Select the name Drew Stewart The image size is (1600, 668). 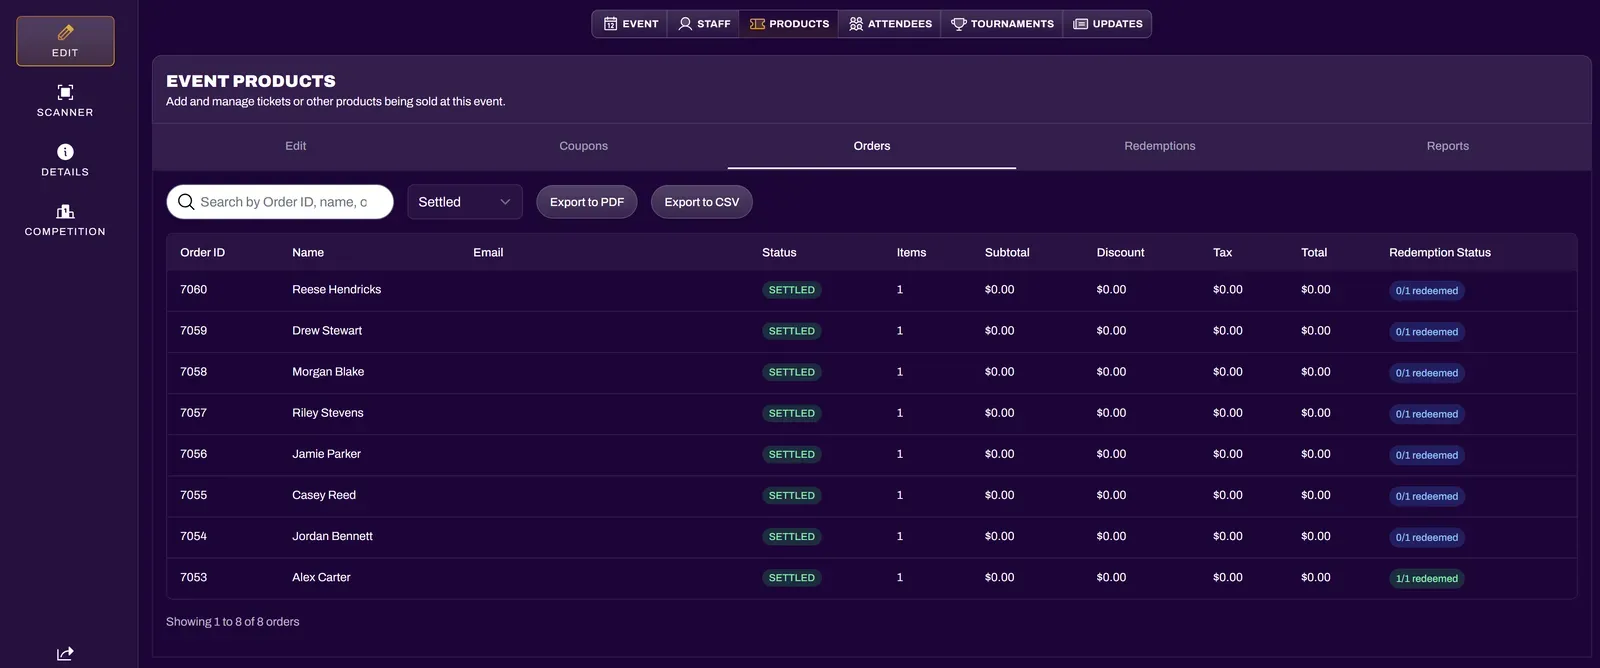click(x=327, y=331)
